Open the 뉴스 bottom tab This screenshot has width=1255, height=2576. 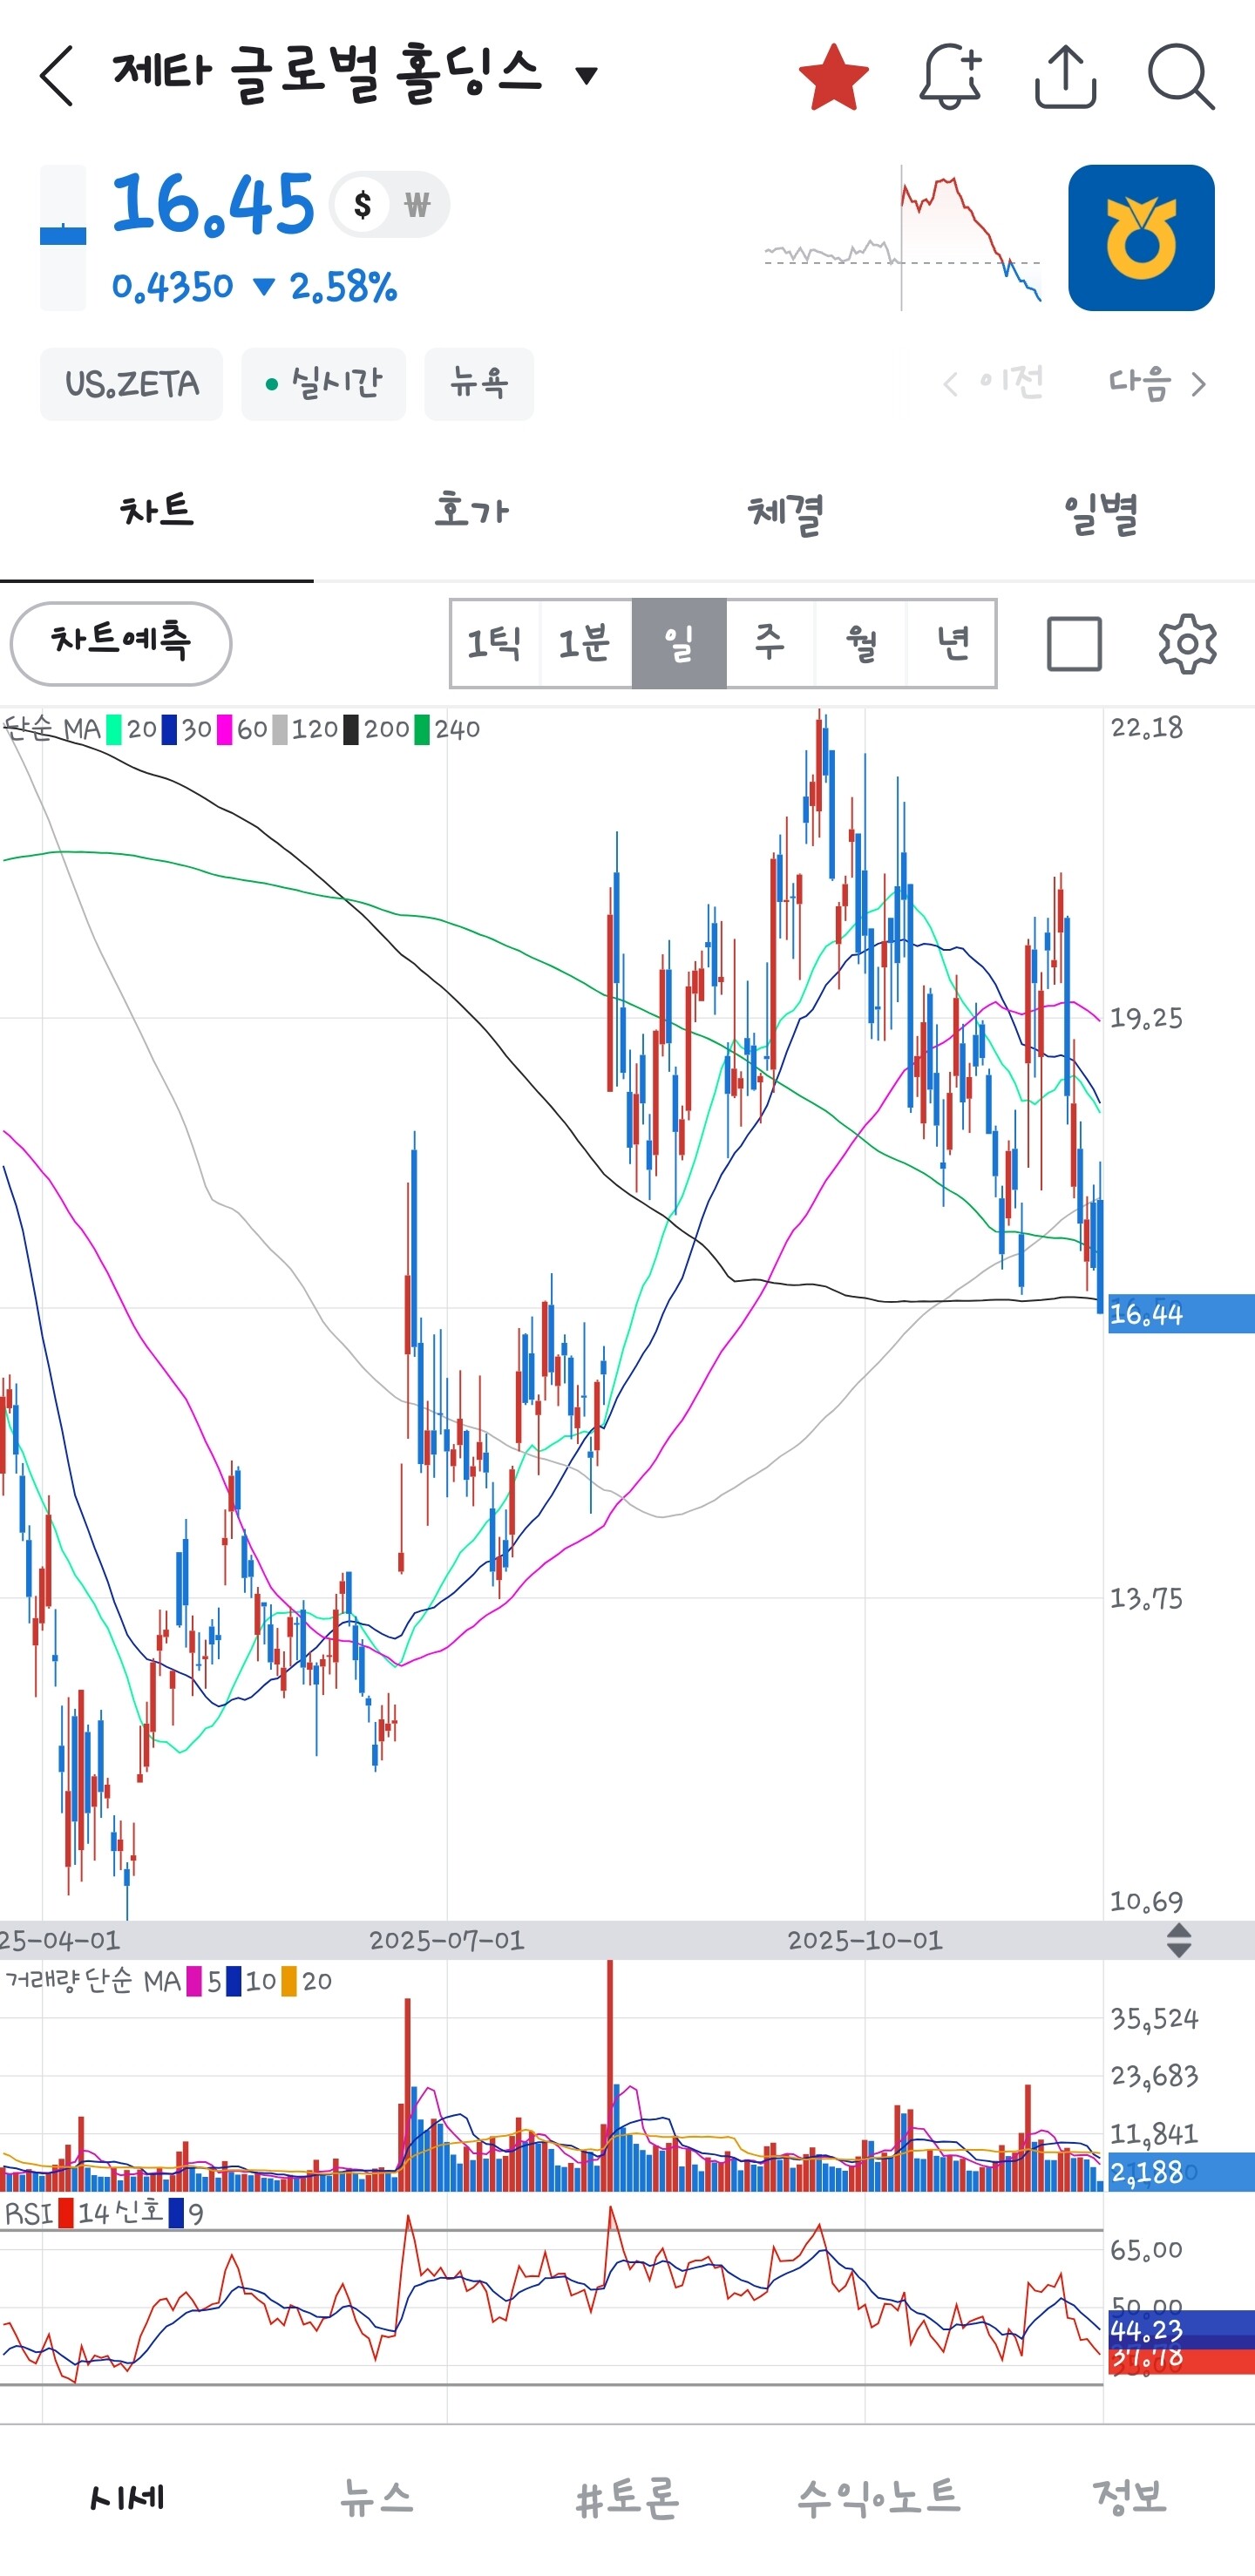[377, 2498]
